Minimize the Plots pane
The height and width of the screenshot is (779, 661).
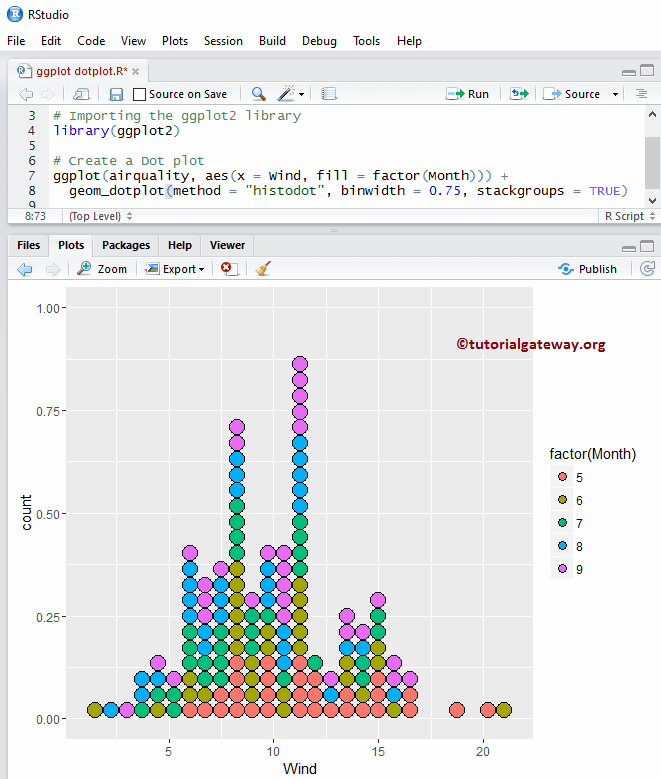pyautogui.click(x=629, y=248)
